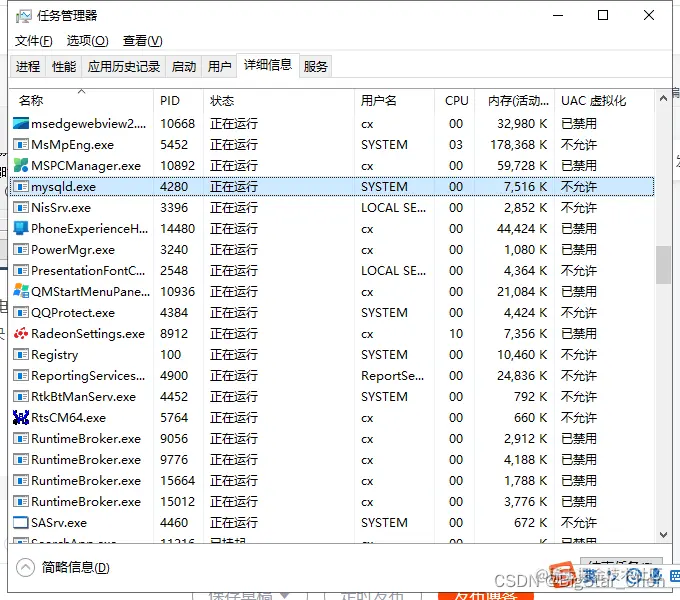Screen dimensions: 680x600
Task: Click the scrollbar up arrow
Action: pos(663,98)
